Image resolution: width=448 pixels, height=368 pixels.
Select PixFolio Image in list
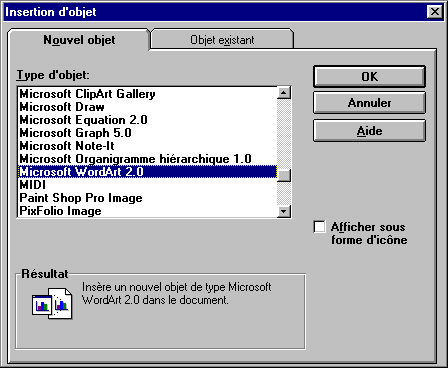pyautogui.click(x=147, y=211)
